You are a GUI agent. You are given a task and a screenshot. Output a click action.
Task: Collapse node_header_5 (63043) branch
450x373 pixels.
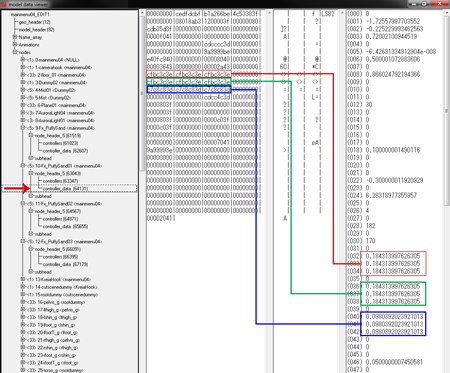point(31,173)
